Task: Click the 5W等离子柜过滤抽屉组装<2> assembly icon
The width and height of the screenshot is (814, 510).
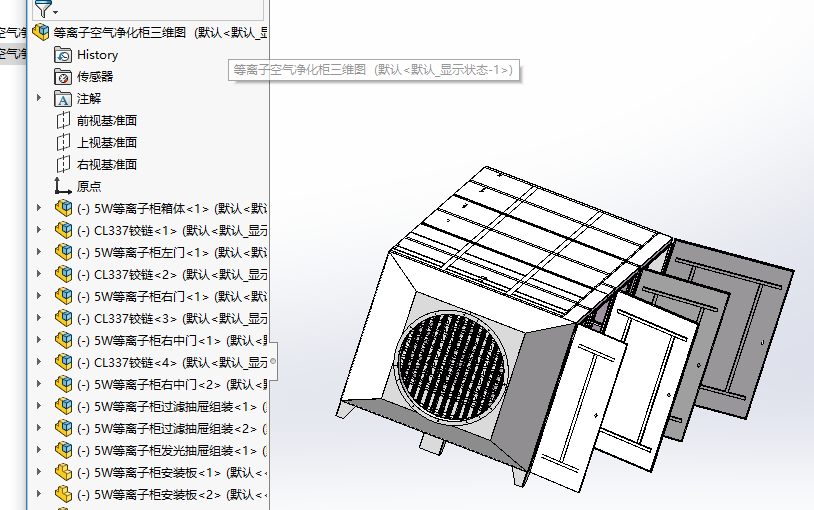Action: coord(63,428)
